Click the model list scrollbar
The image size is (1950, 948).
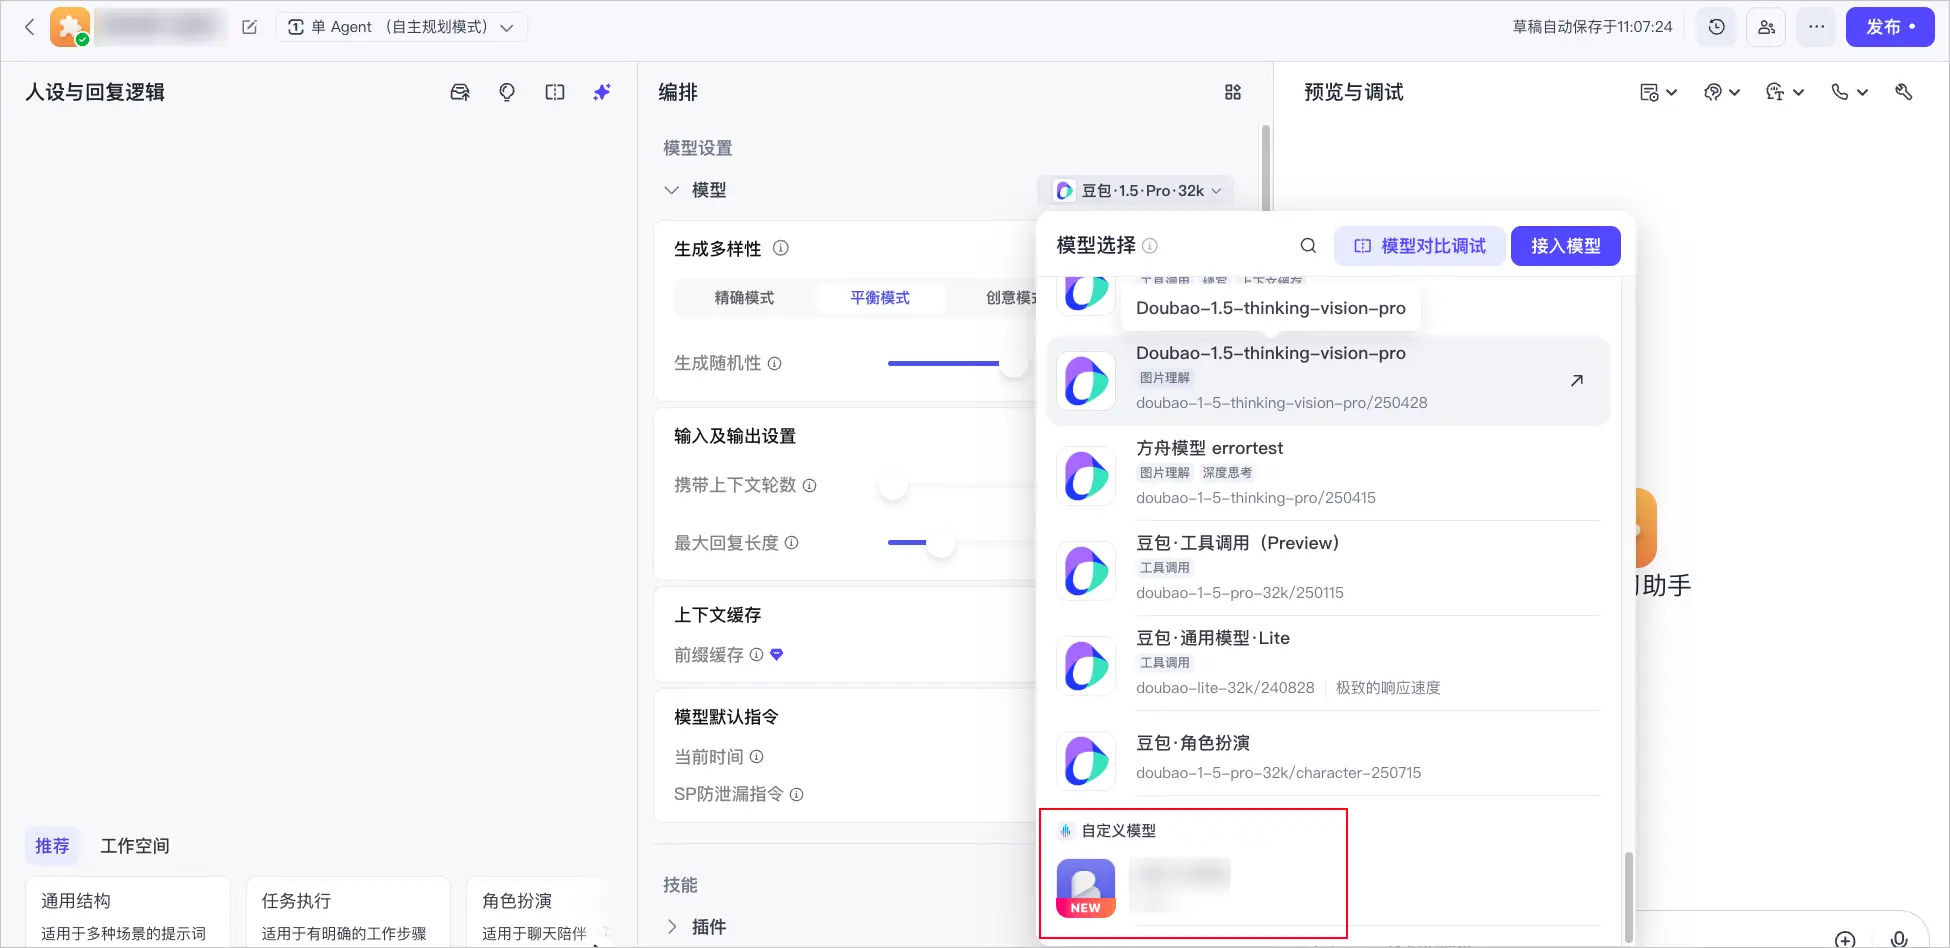[x=1628, y=896]
